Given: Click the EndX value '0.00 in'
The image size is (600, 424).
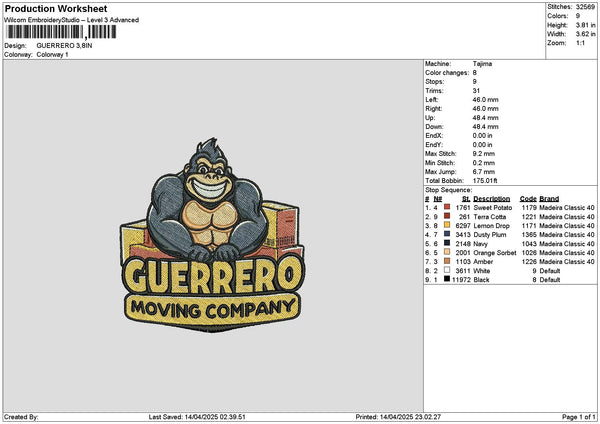Looking at the screenshot, I should 483,135.
